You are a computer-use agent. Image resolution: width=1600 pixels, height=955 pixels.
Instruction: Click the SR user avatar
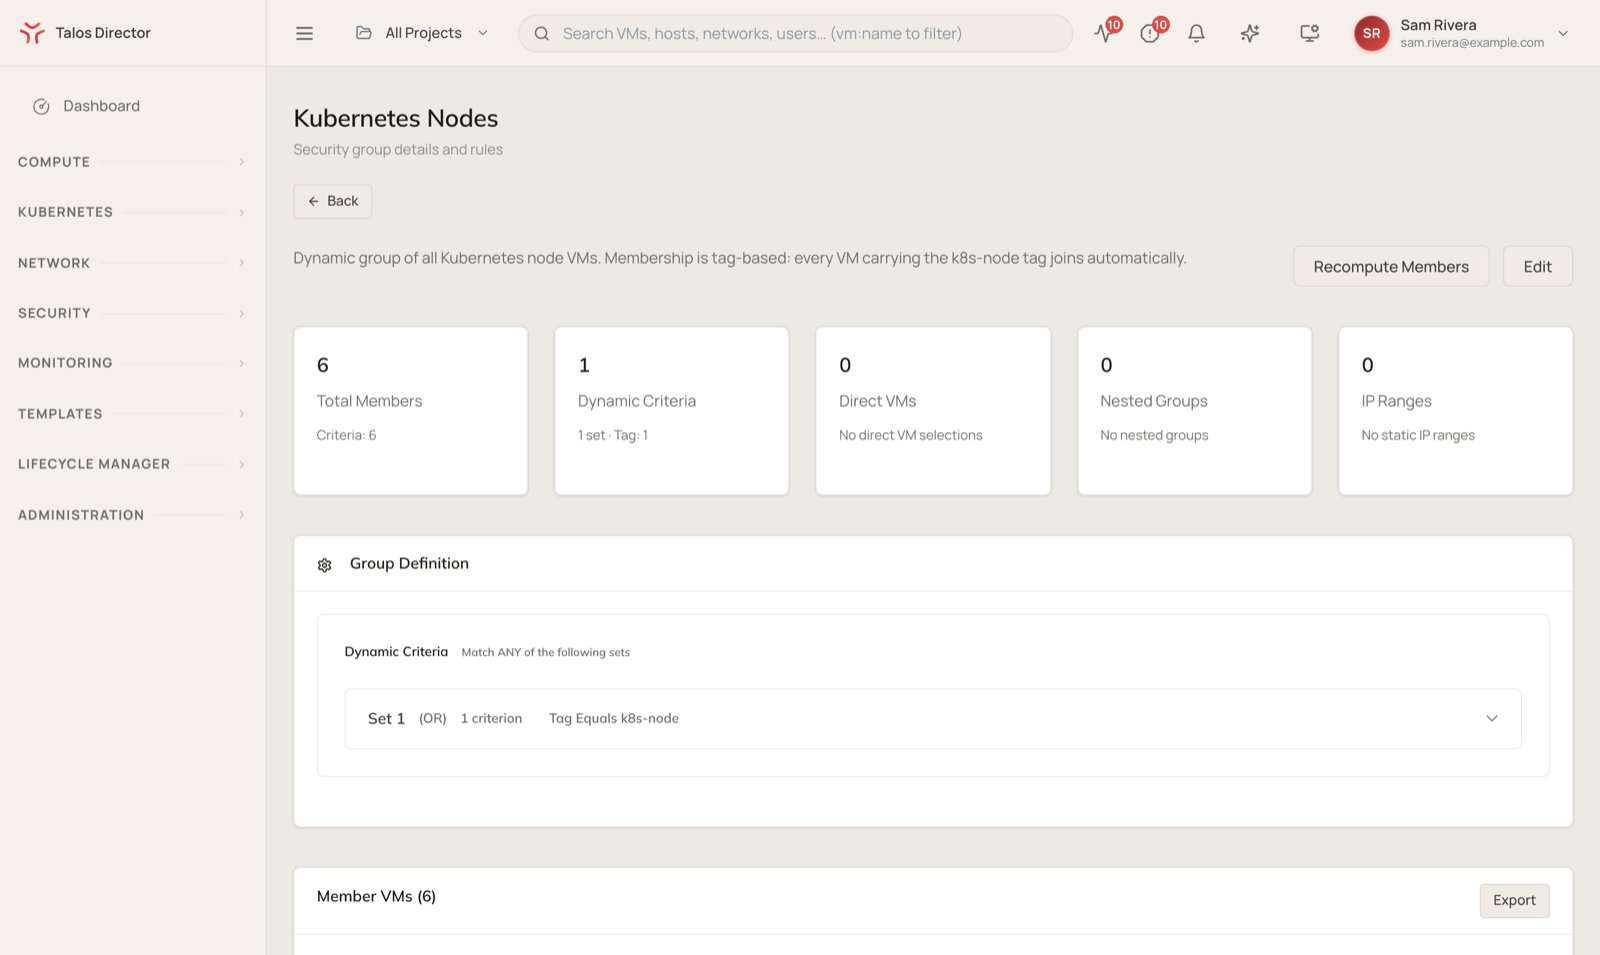click(x=1372, y=33)
